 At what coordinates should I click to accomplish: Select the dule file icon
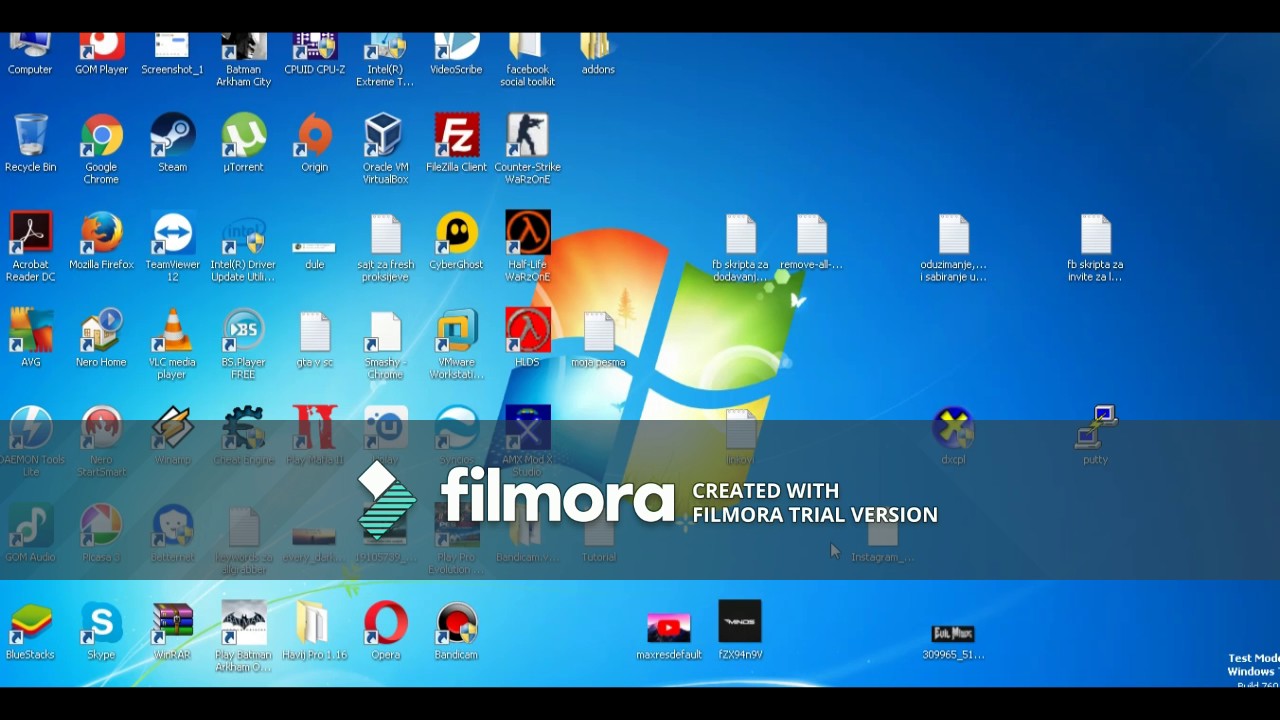pyautogui.click(x=314, y=246)
